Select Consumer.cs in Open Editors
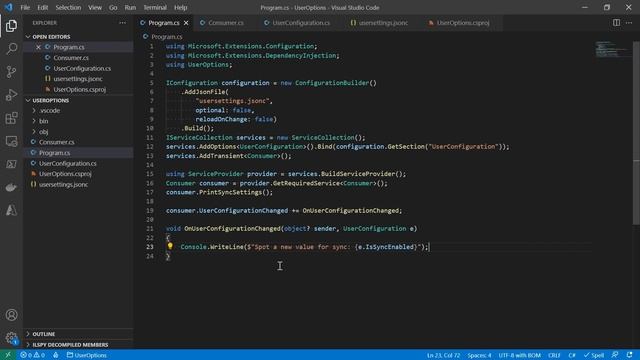 pos(71,58)
